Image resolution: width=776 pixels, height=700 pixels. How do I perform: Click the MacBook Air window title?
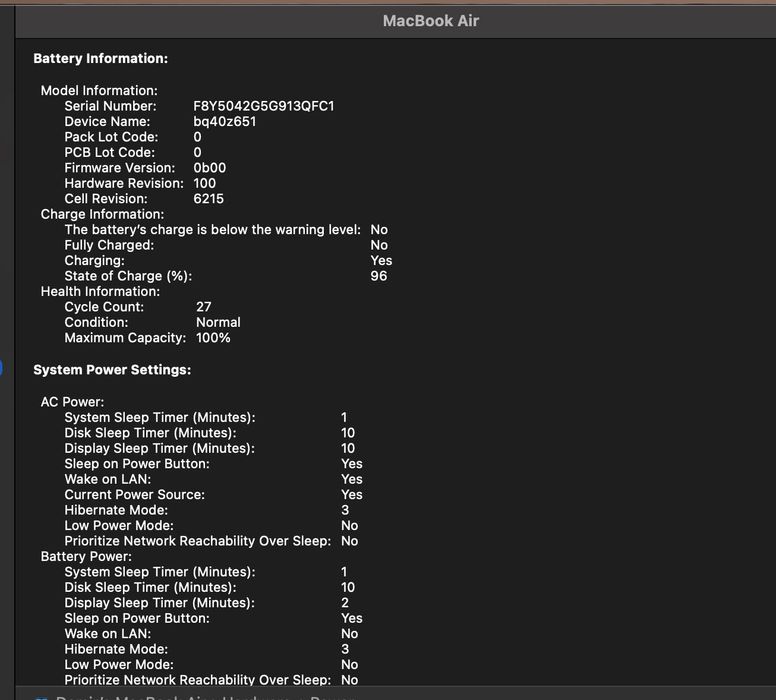tap(431, 21)
